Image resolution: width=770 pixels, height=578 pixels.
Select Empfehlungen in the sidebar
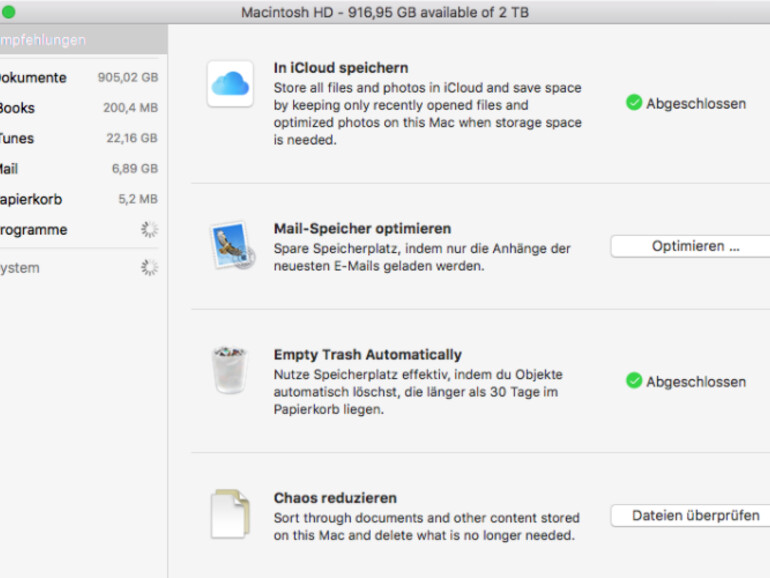(43, 40)
